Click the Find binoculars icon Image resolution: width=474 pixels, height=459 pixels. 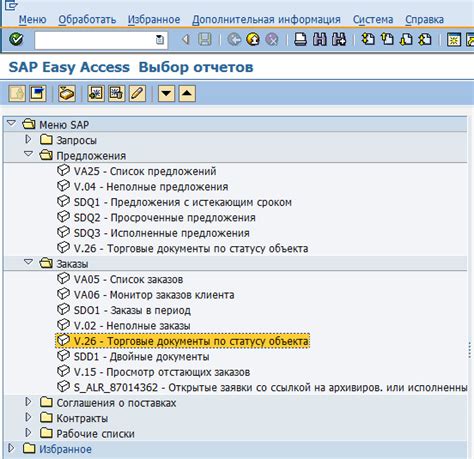pyautogui.click(x=320, y=39)
